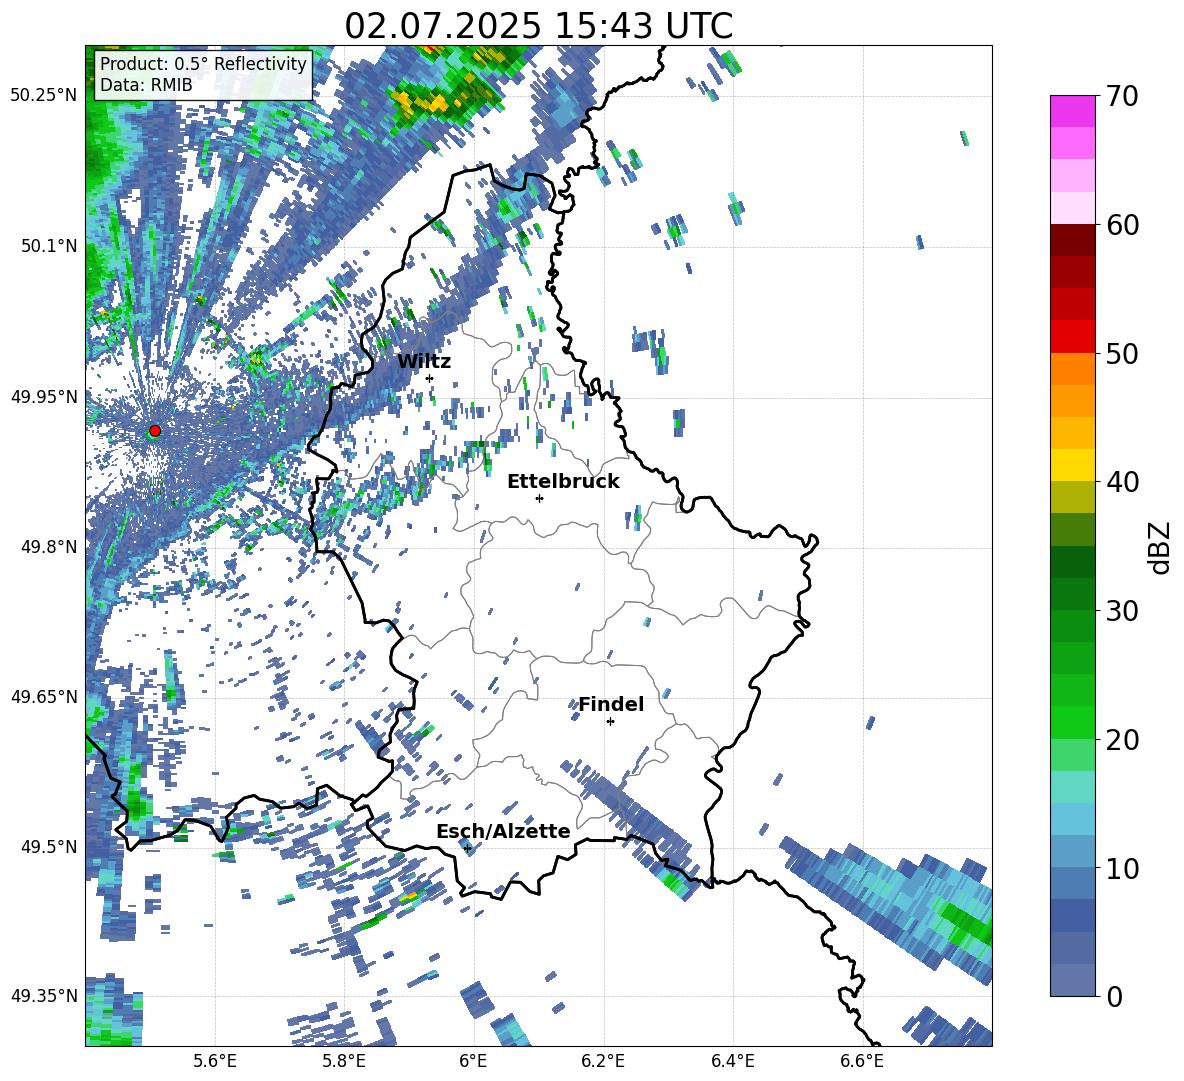Viewport: 1184px width, 1081px height.
Task: Click the 49.5°N latitude label
Action: (x=48, y=846)
